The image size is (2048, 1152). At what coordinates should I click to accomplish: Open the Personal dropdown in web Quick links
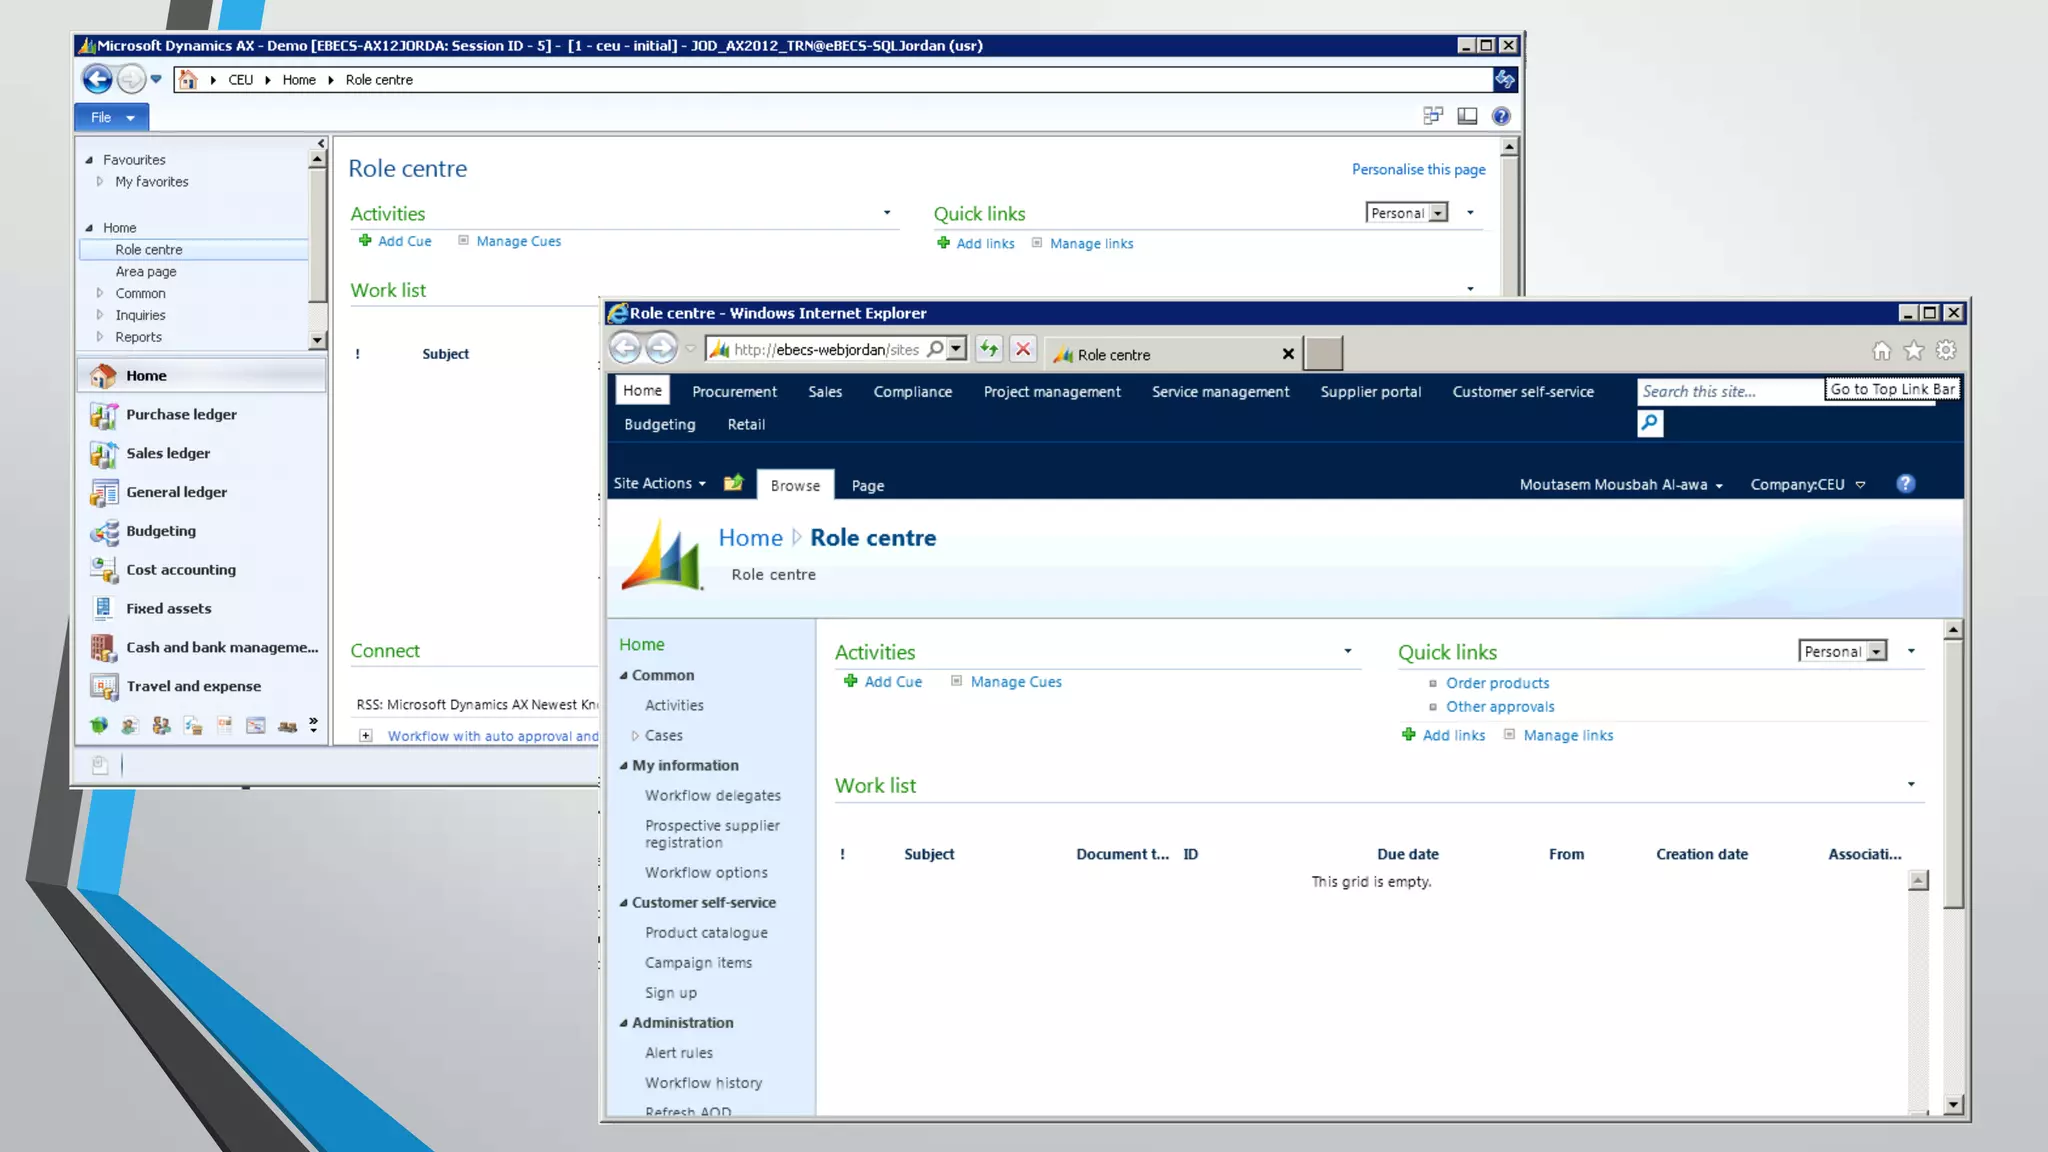(x=1877, y=652)
